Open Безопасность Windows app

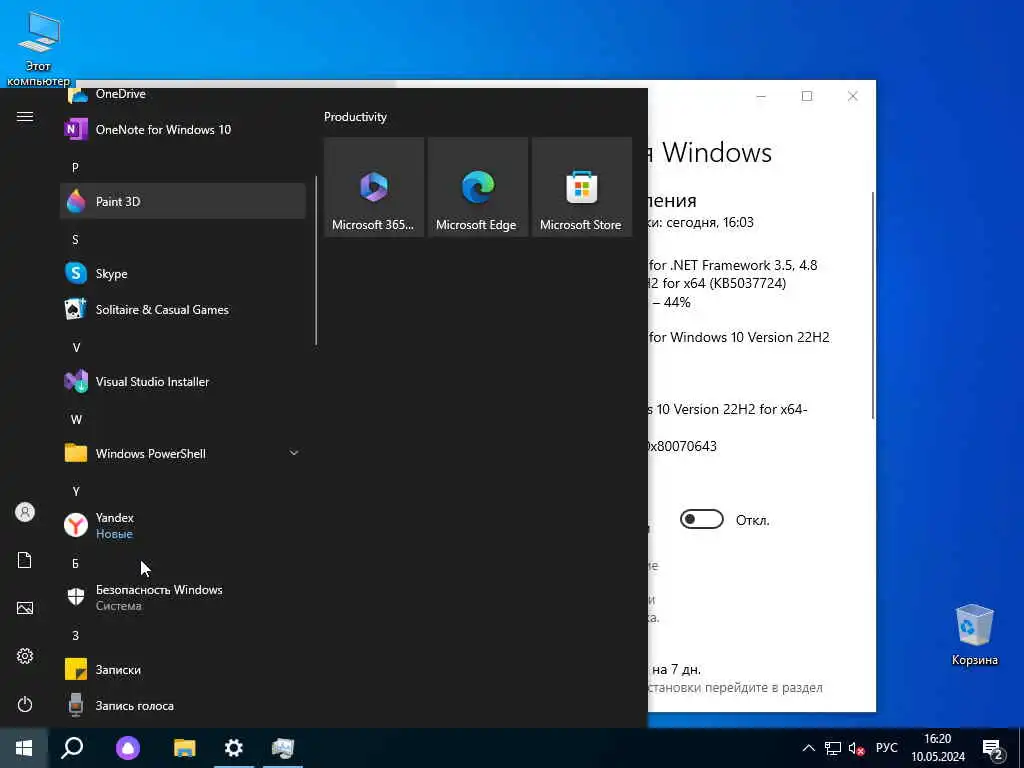click(x=183, y=597)
